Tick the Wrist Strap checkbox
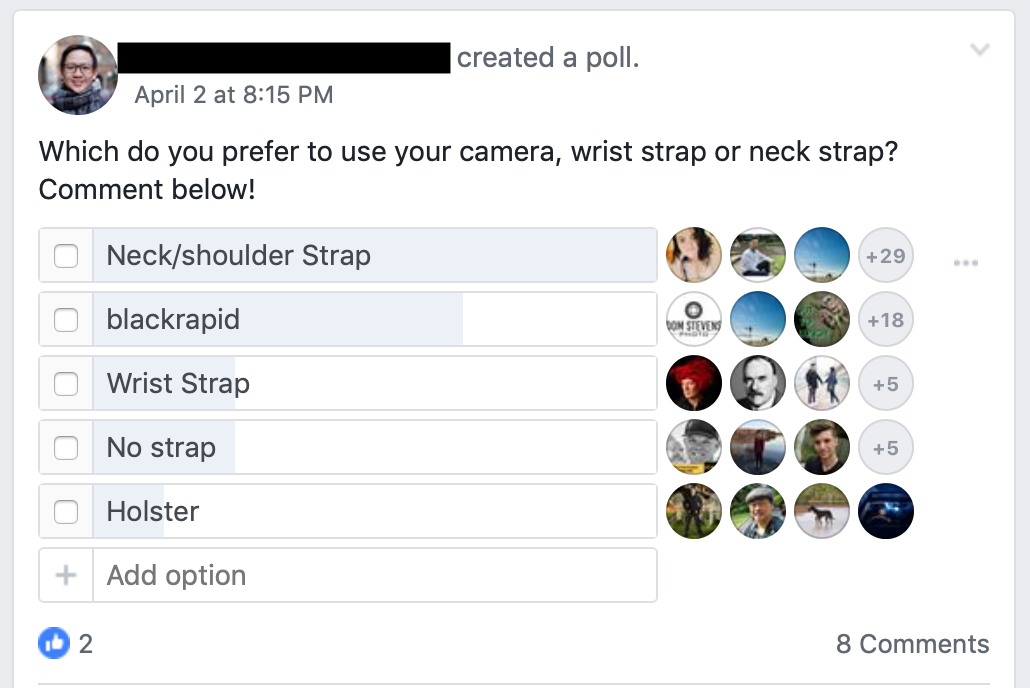 click(66, 384)
